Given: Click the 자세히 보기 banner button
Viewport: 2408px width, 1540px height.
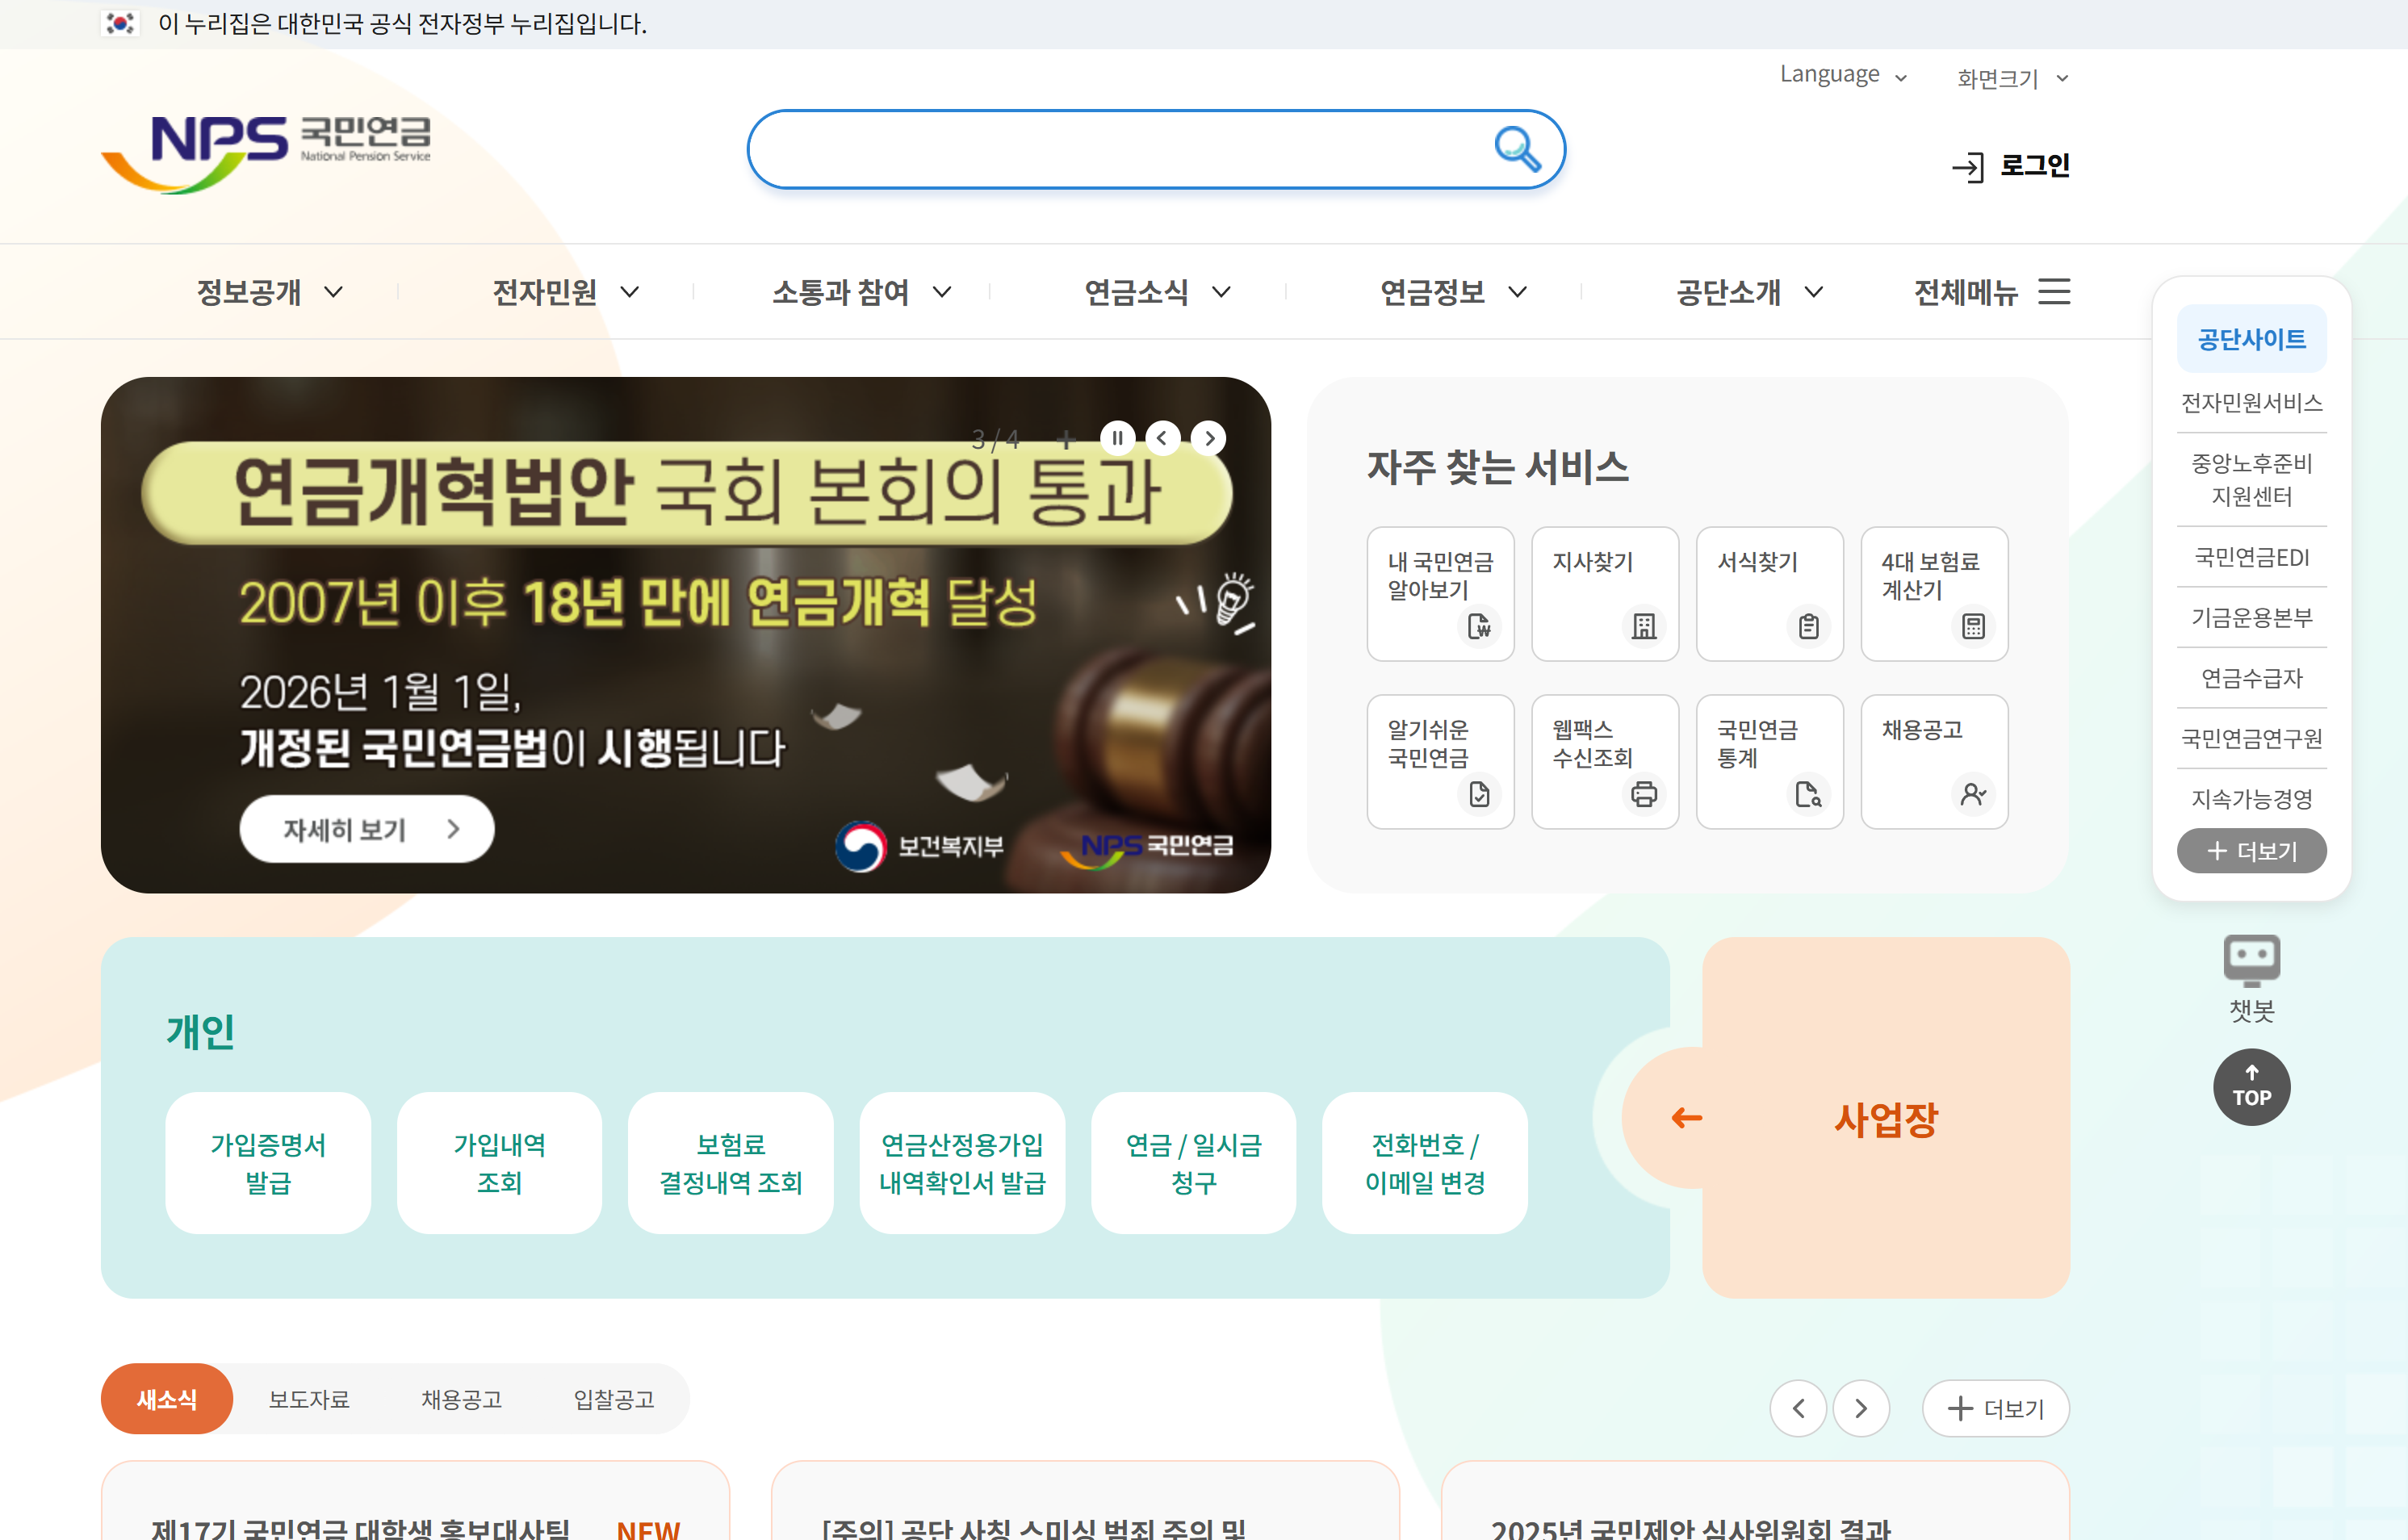Looking at the screenshot, I should tap(367, 829).
